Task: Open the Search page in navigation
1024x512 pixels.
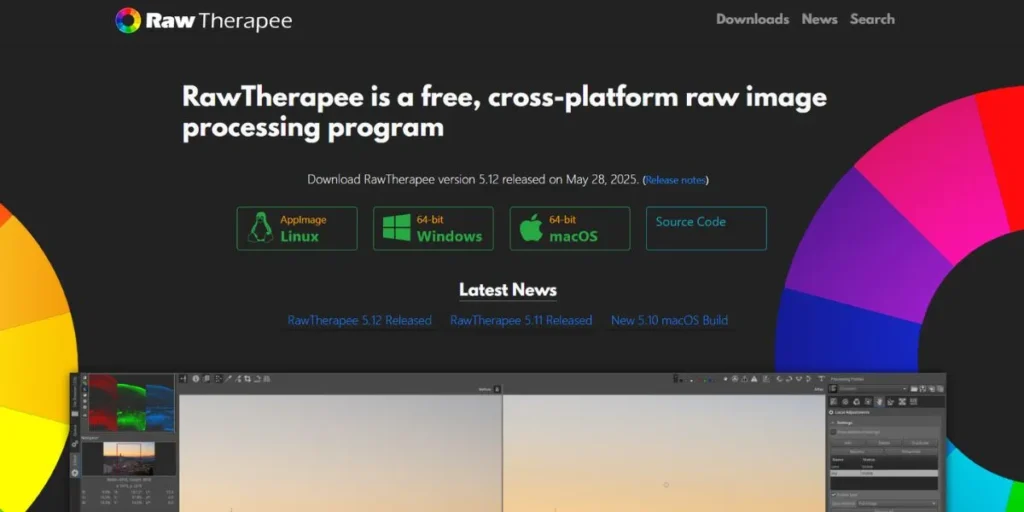Action: pyautogui.click(x=872, y=19)
